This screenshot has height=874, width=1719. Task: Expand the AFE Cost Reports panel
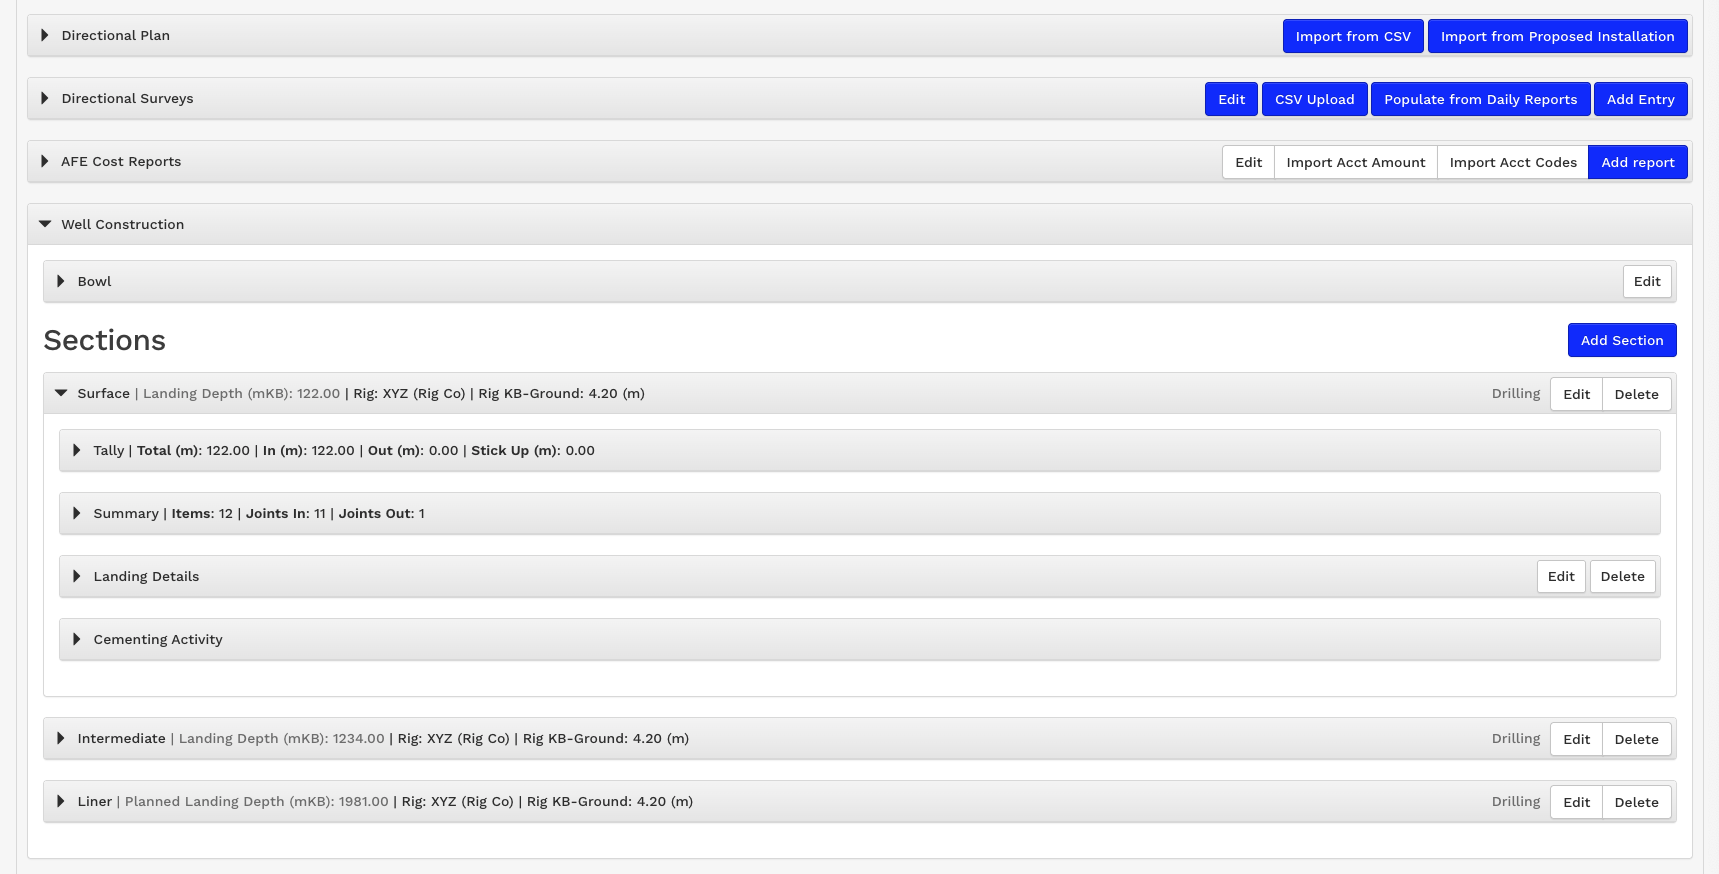(45, 162)
